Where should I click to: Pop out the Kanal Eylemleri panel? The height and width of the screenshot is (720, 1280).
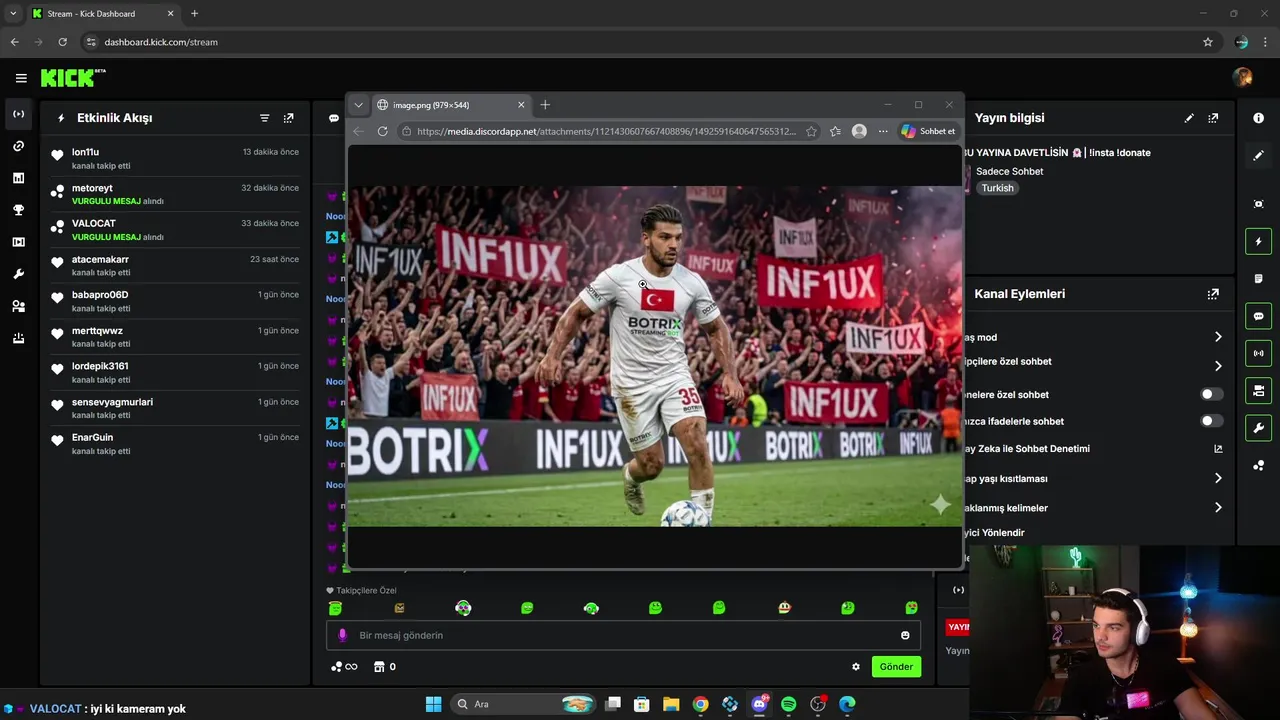coord(1213,294)
